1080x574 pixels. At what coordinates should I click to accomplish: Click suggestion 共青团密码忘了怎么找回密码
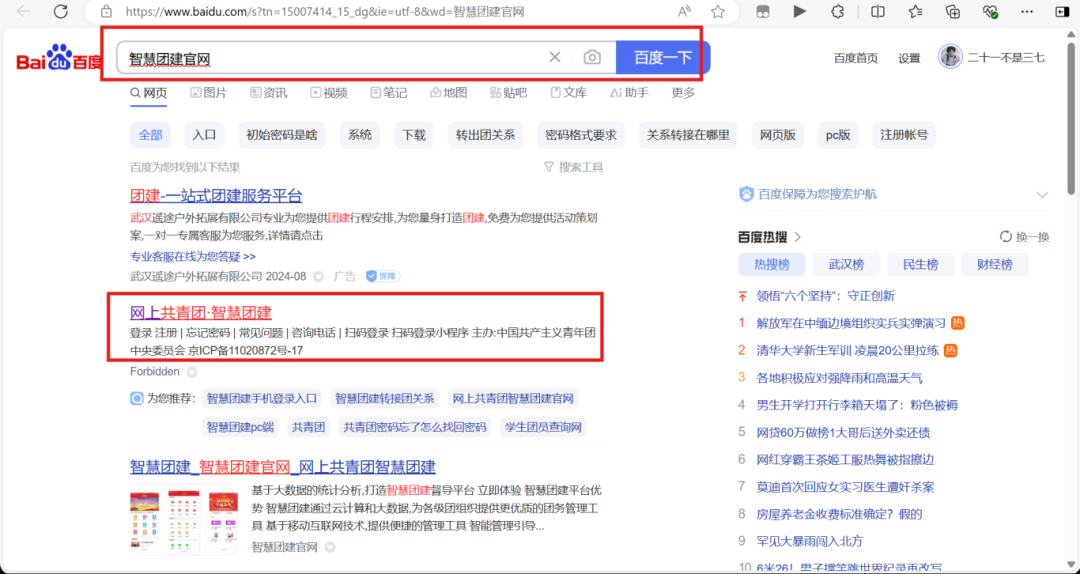point(415,427)
